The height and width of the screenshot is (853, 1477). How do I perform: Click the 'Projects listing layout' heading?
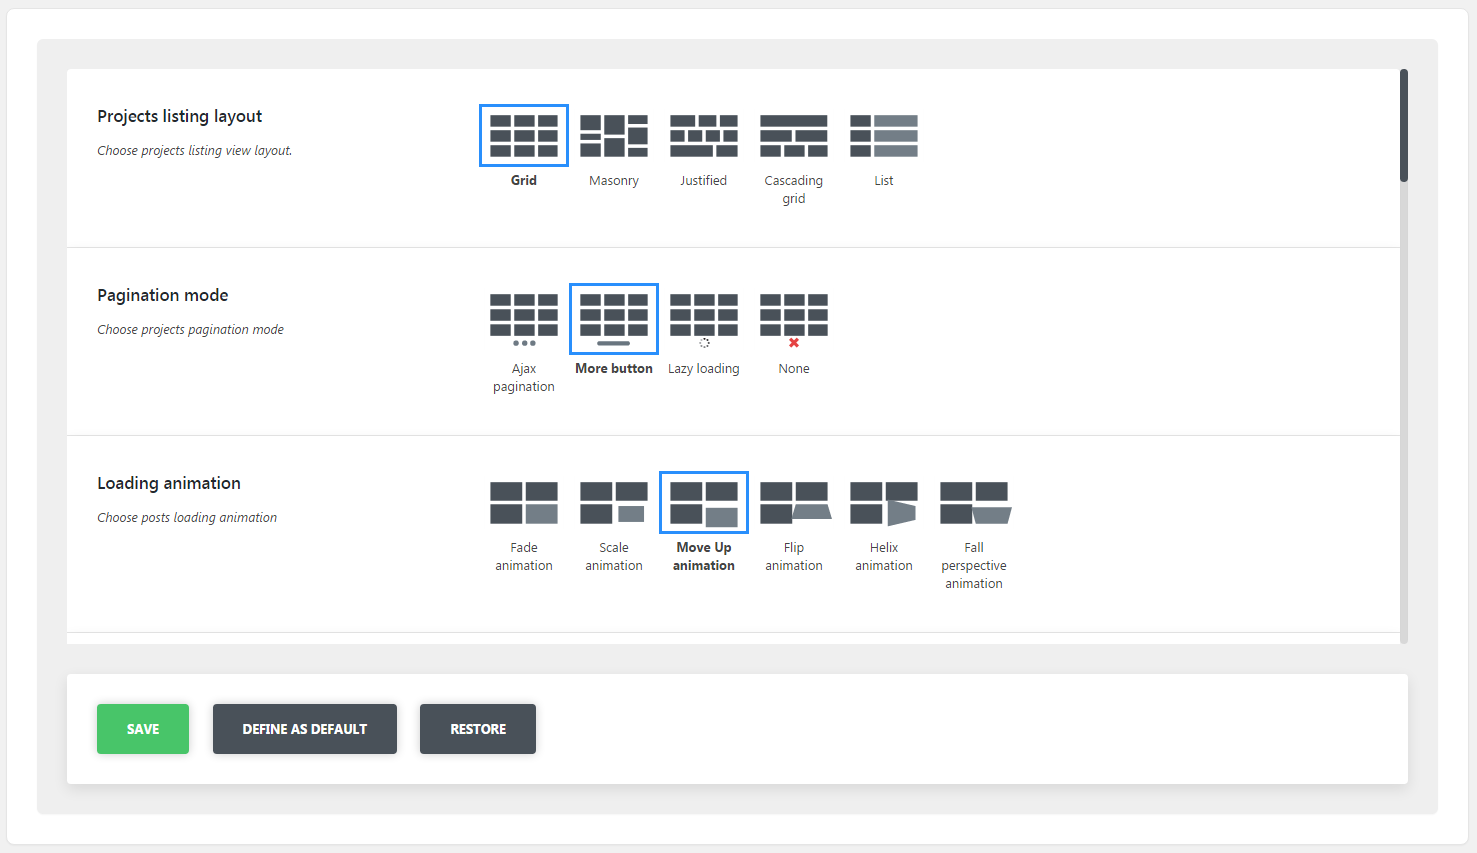(x=180, y=116)
